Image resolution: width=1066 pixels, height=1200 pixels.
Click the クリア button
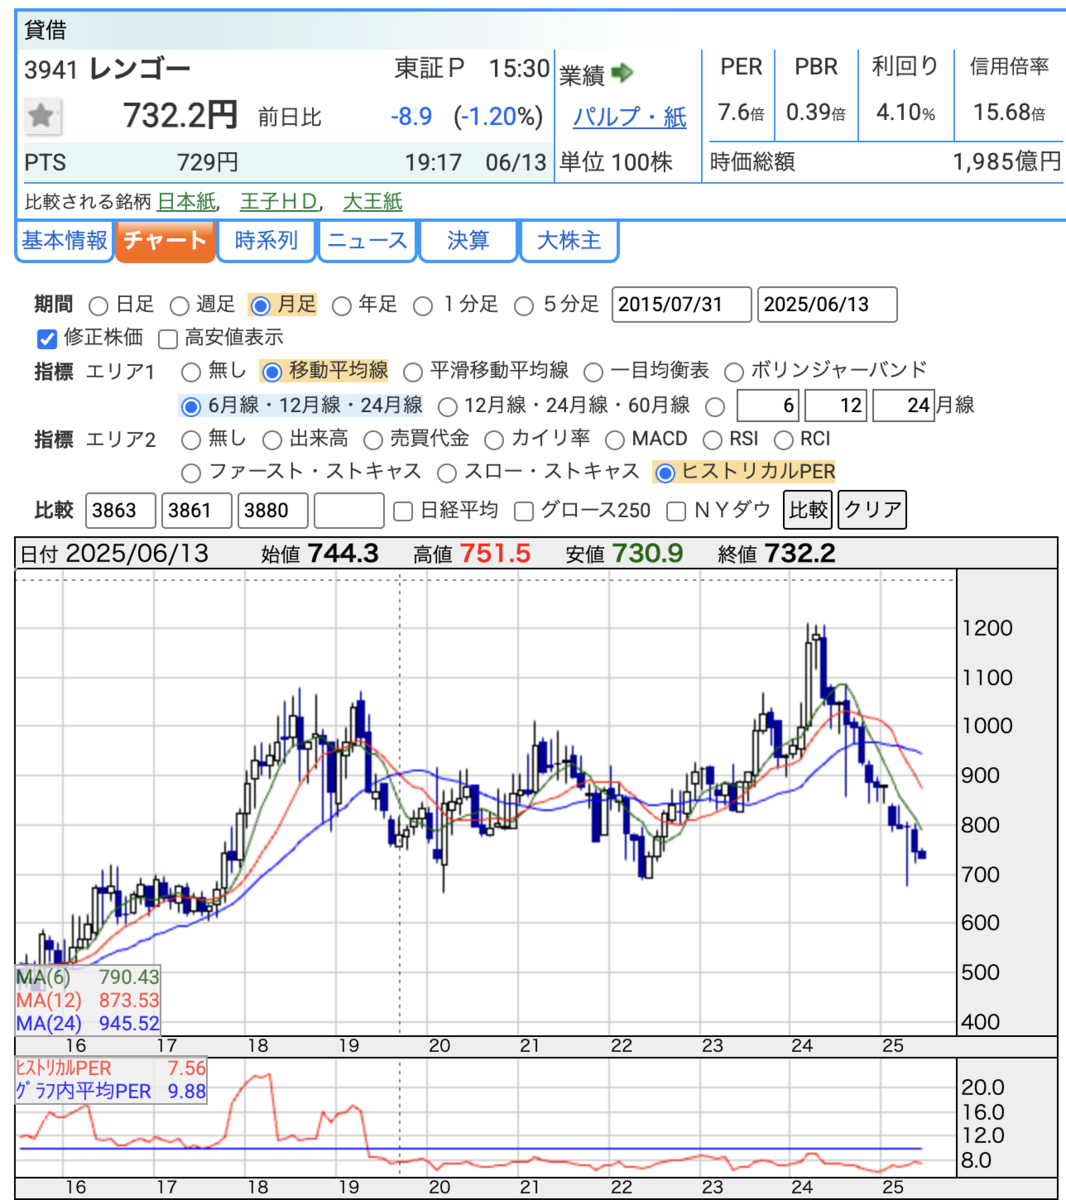pyautogui.click(x=872, y=510)
